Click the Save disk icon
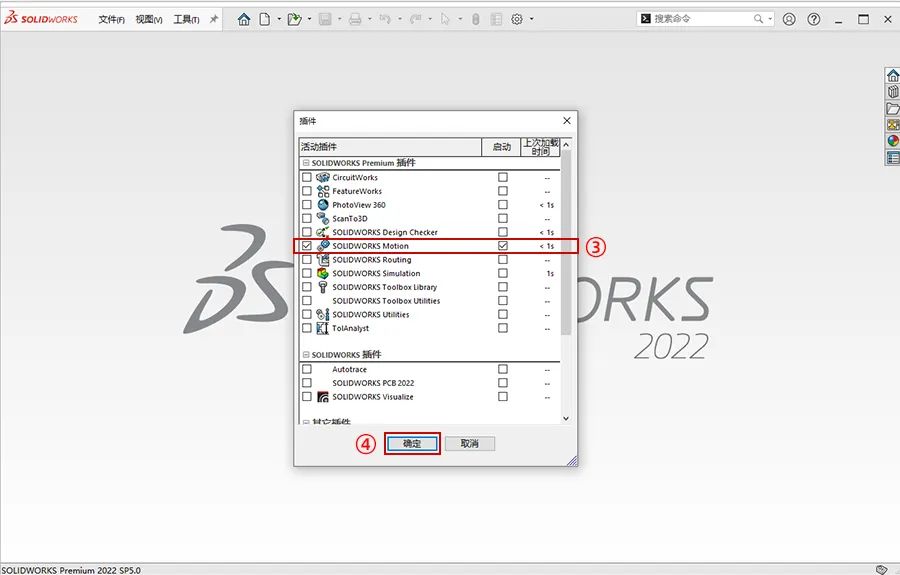The height and width of the screenshot is (575, 900). click(x=325, y=20)
